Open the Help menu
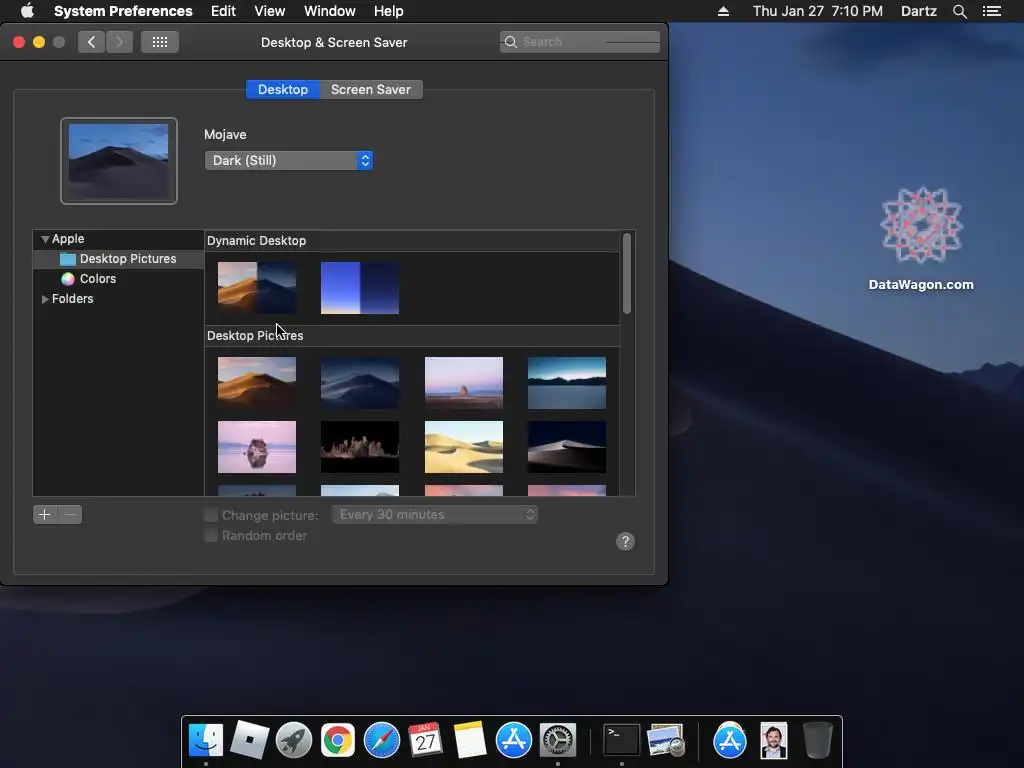The width and height of the screenshot is (1024, 768). [x=389, y=11]
